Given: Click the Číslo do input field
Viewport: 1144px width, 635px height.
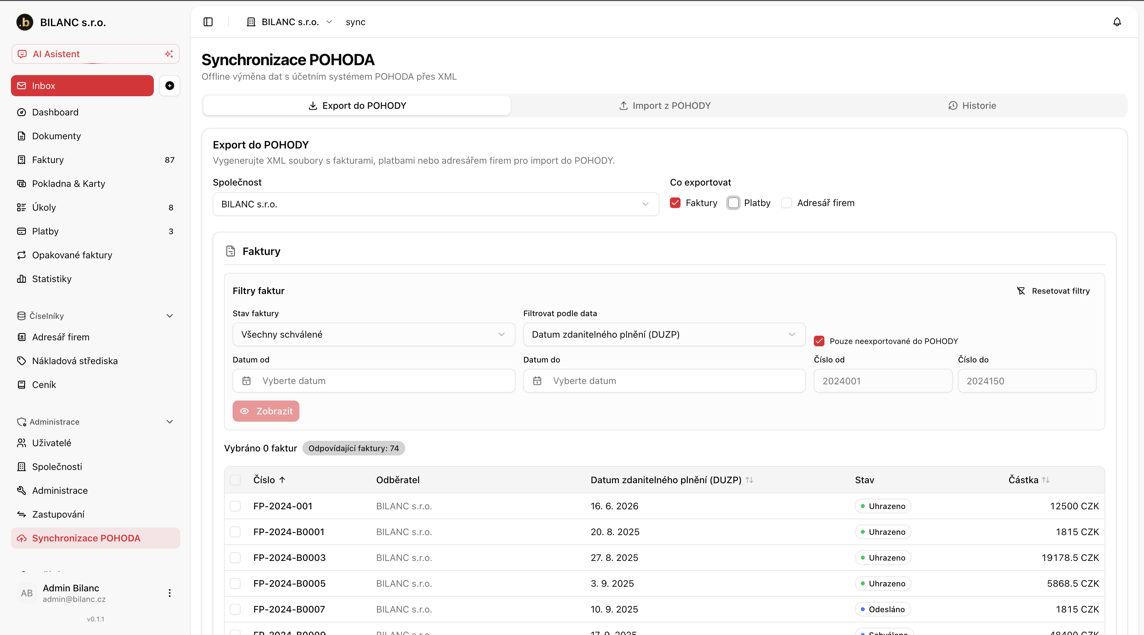Looking at the screenshot, I should [1027, 381].
